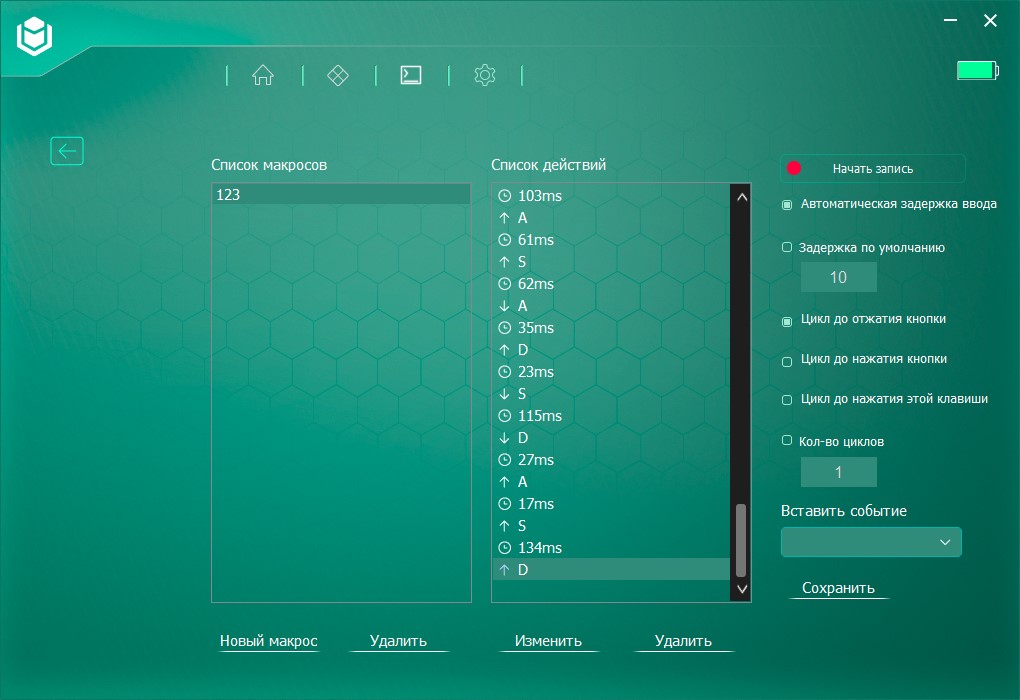Click clock icon next to 115ms
Viewport: 1020px width, 700px height.
[505, 416]
